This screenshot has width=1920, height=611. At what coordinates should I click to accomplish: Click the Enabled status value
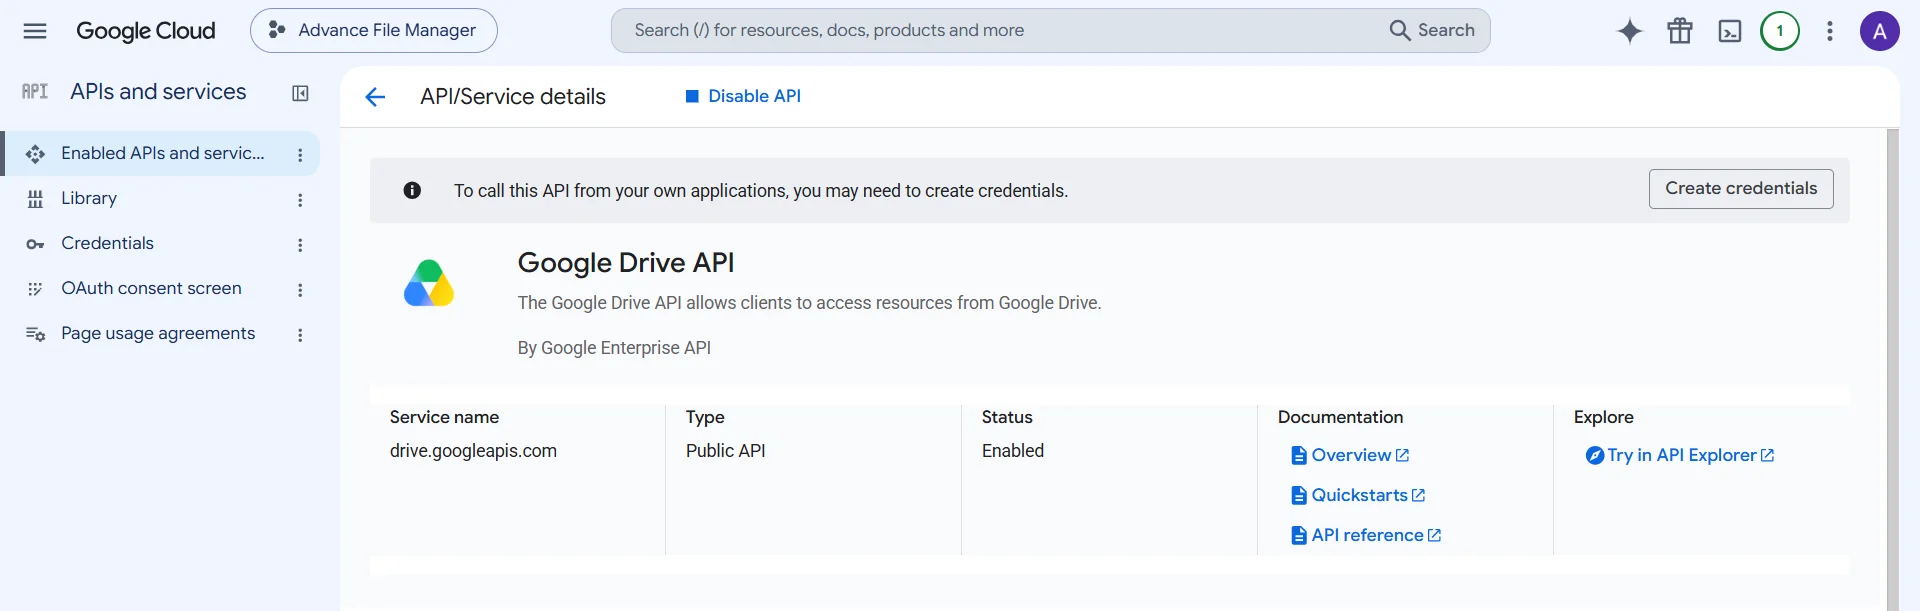point(1013,451)
